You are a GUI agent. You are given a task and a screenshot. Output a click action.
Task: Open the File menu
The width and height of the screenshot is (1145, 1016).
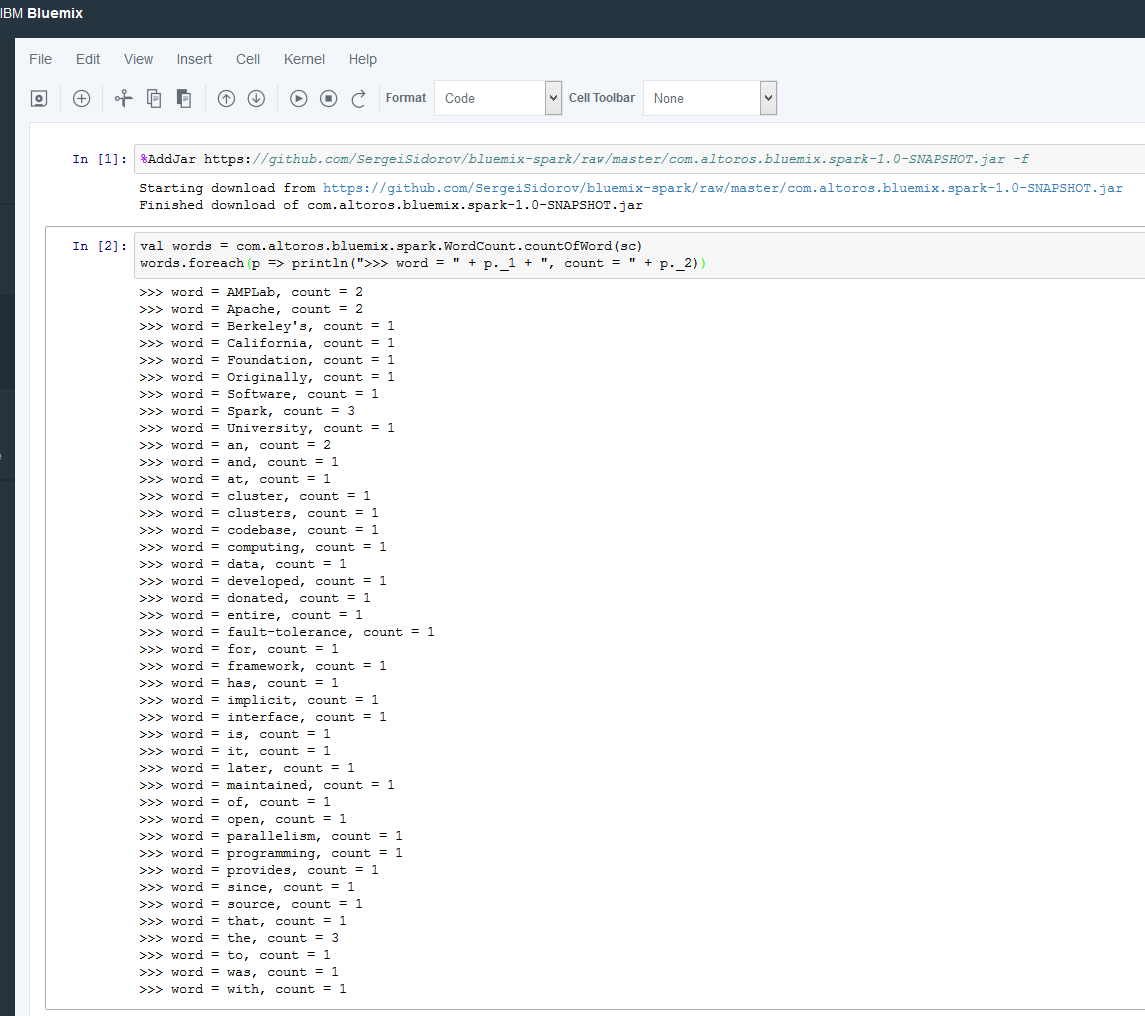pos(40,59)
